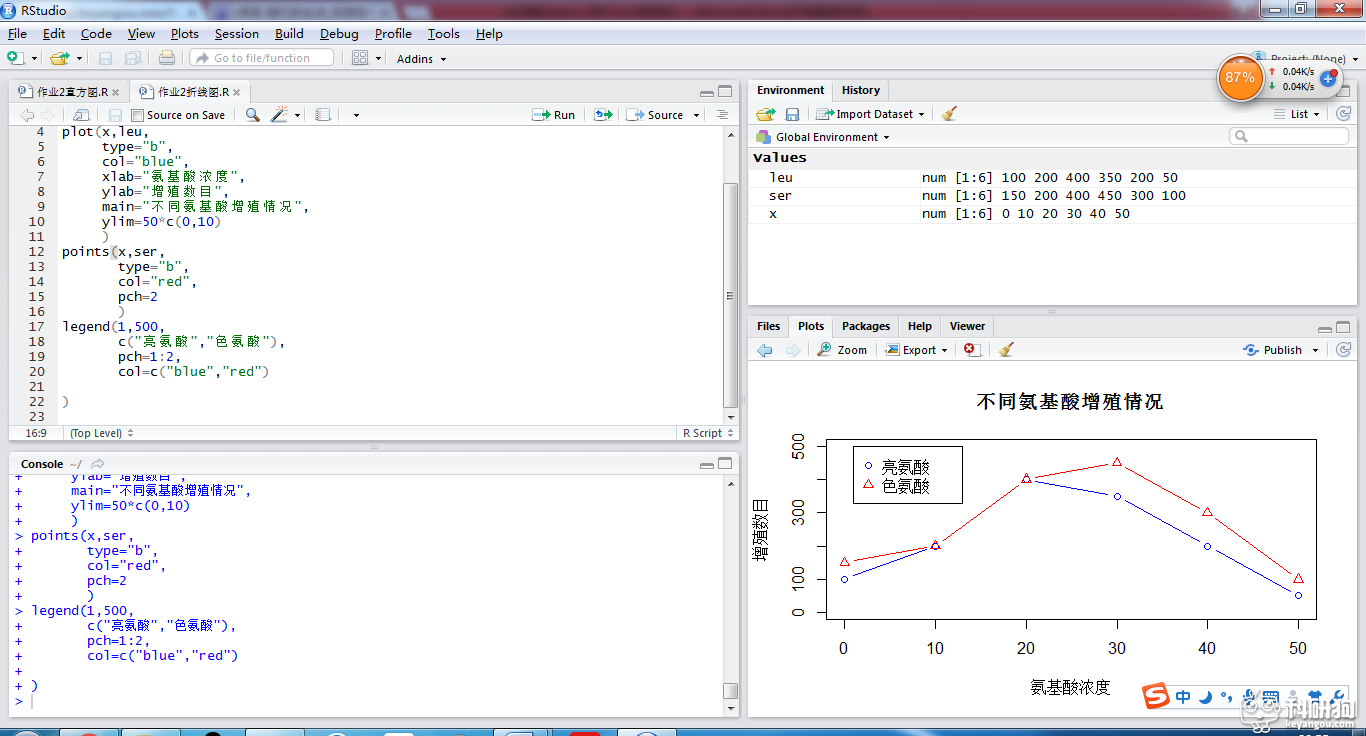Image resolution: width=1366 pixels, height=736 pixels.
Task: Click the New File icon
Action: tap(15, 58)
